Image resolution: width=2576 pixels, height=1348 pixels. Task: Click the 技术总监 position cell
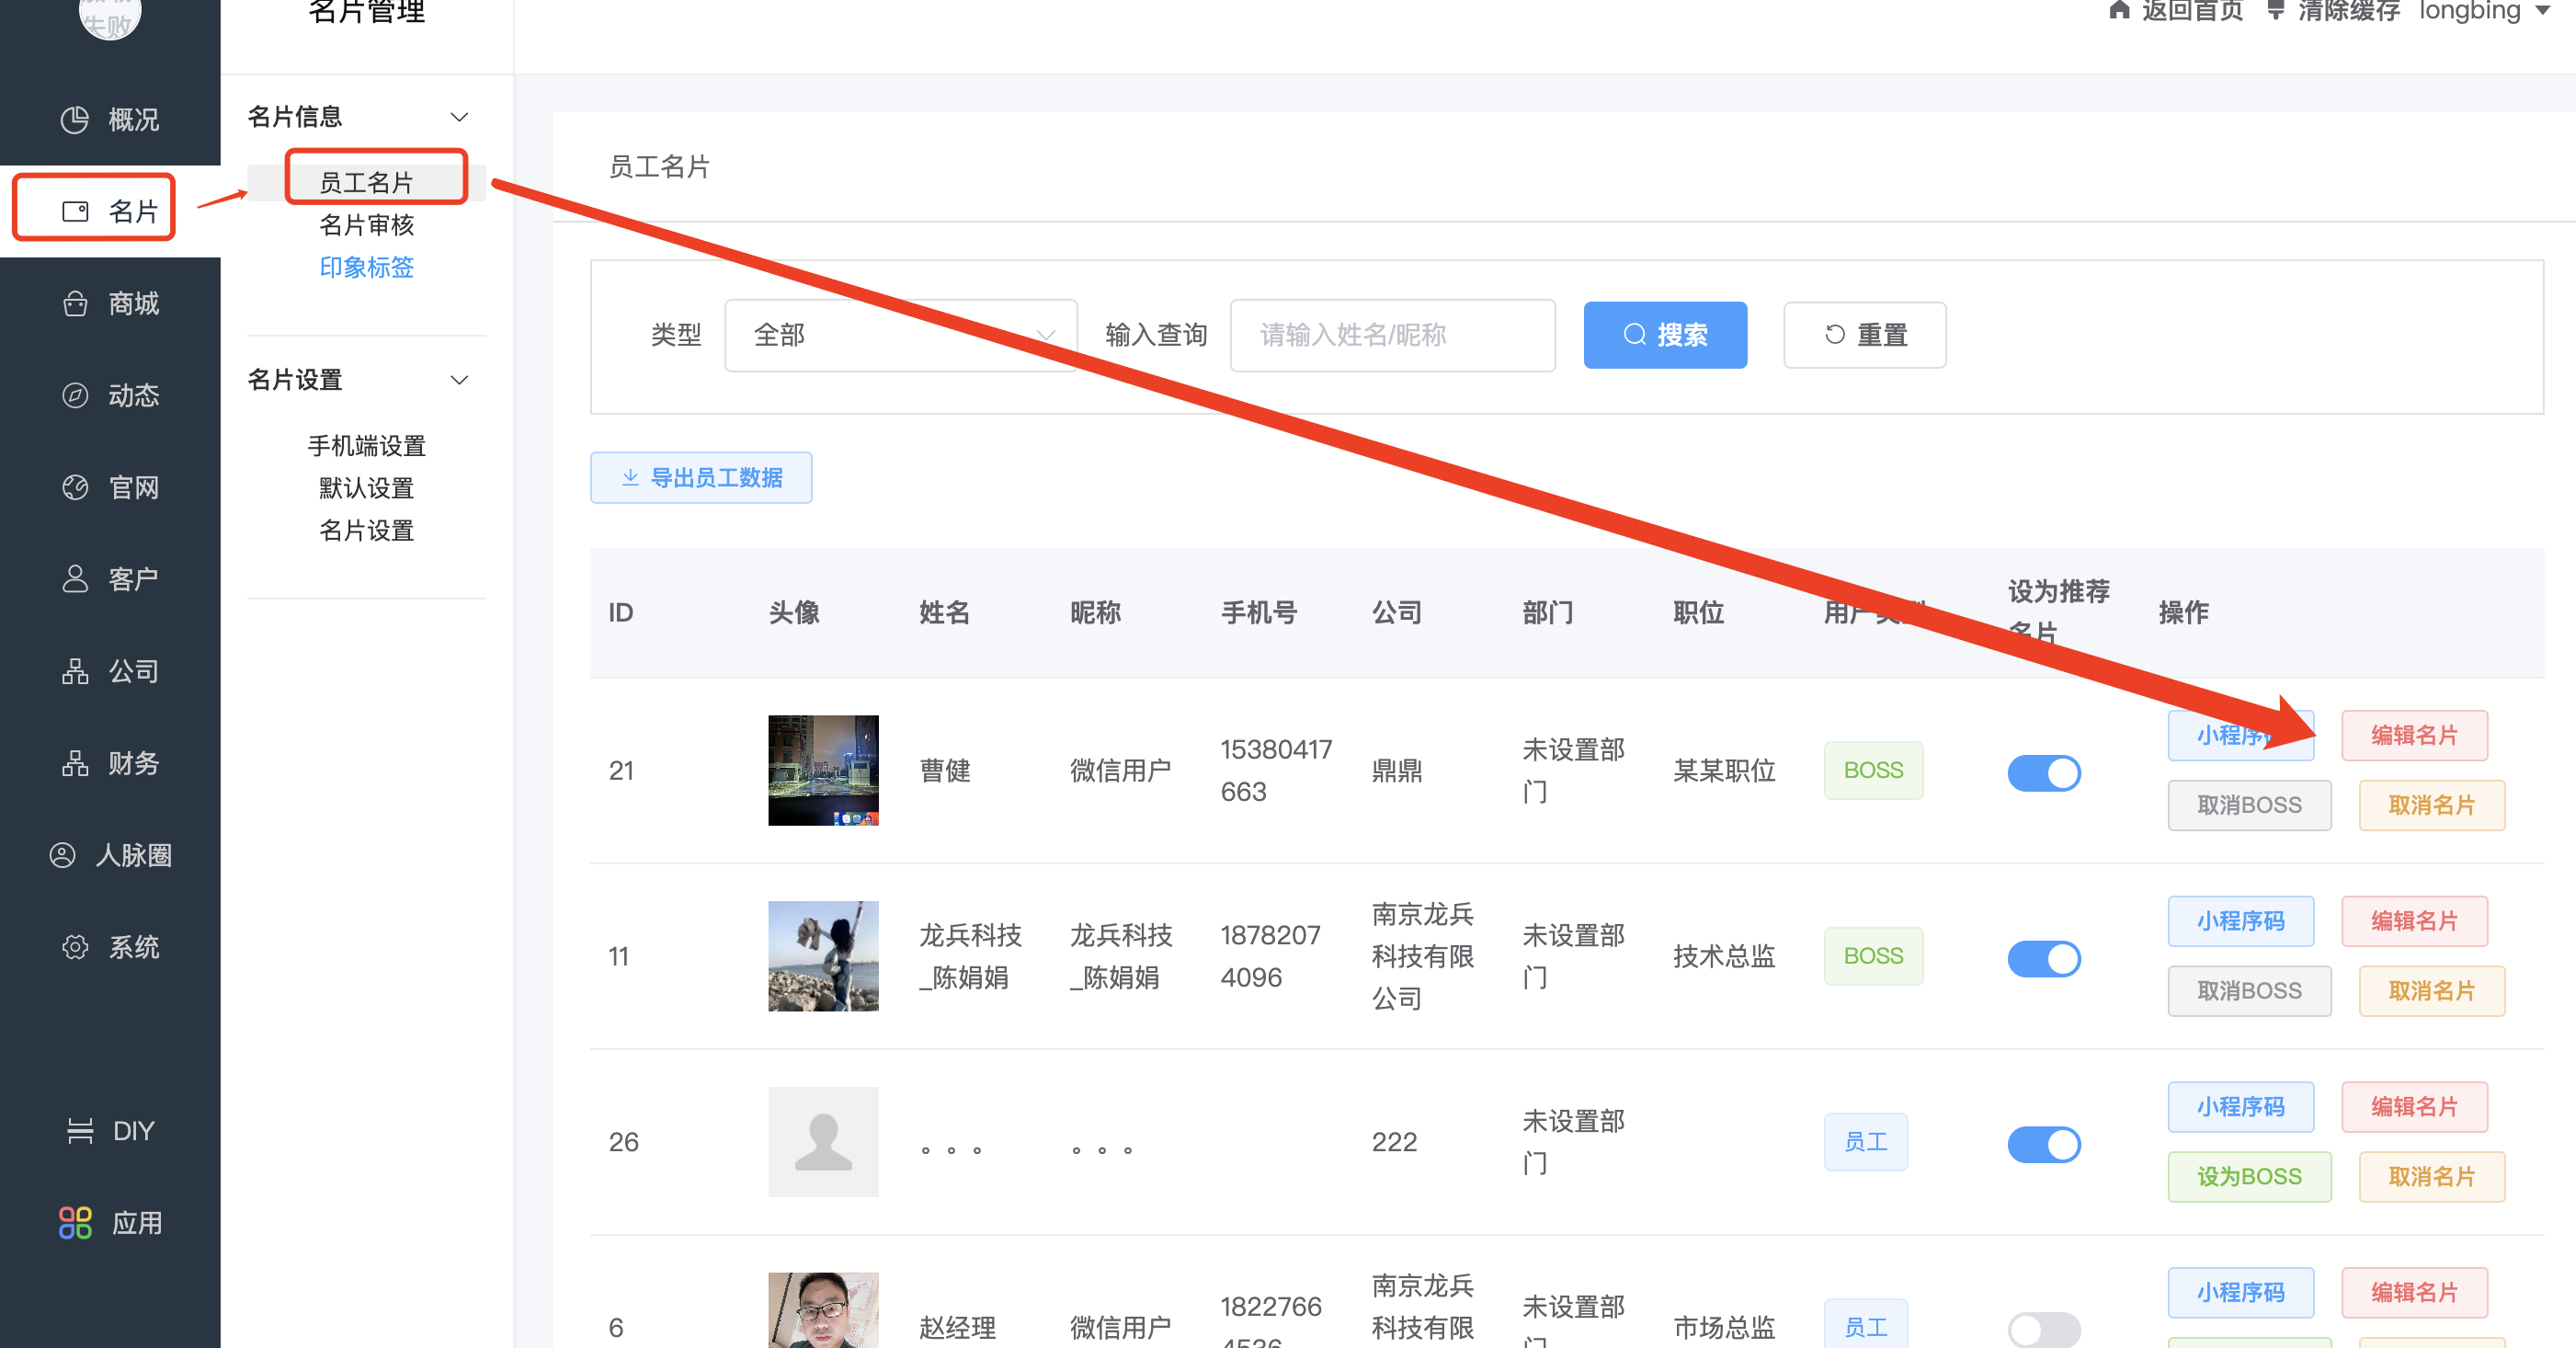tap(1723, 956)
